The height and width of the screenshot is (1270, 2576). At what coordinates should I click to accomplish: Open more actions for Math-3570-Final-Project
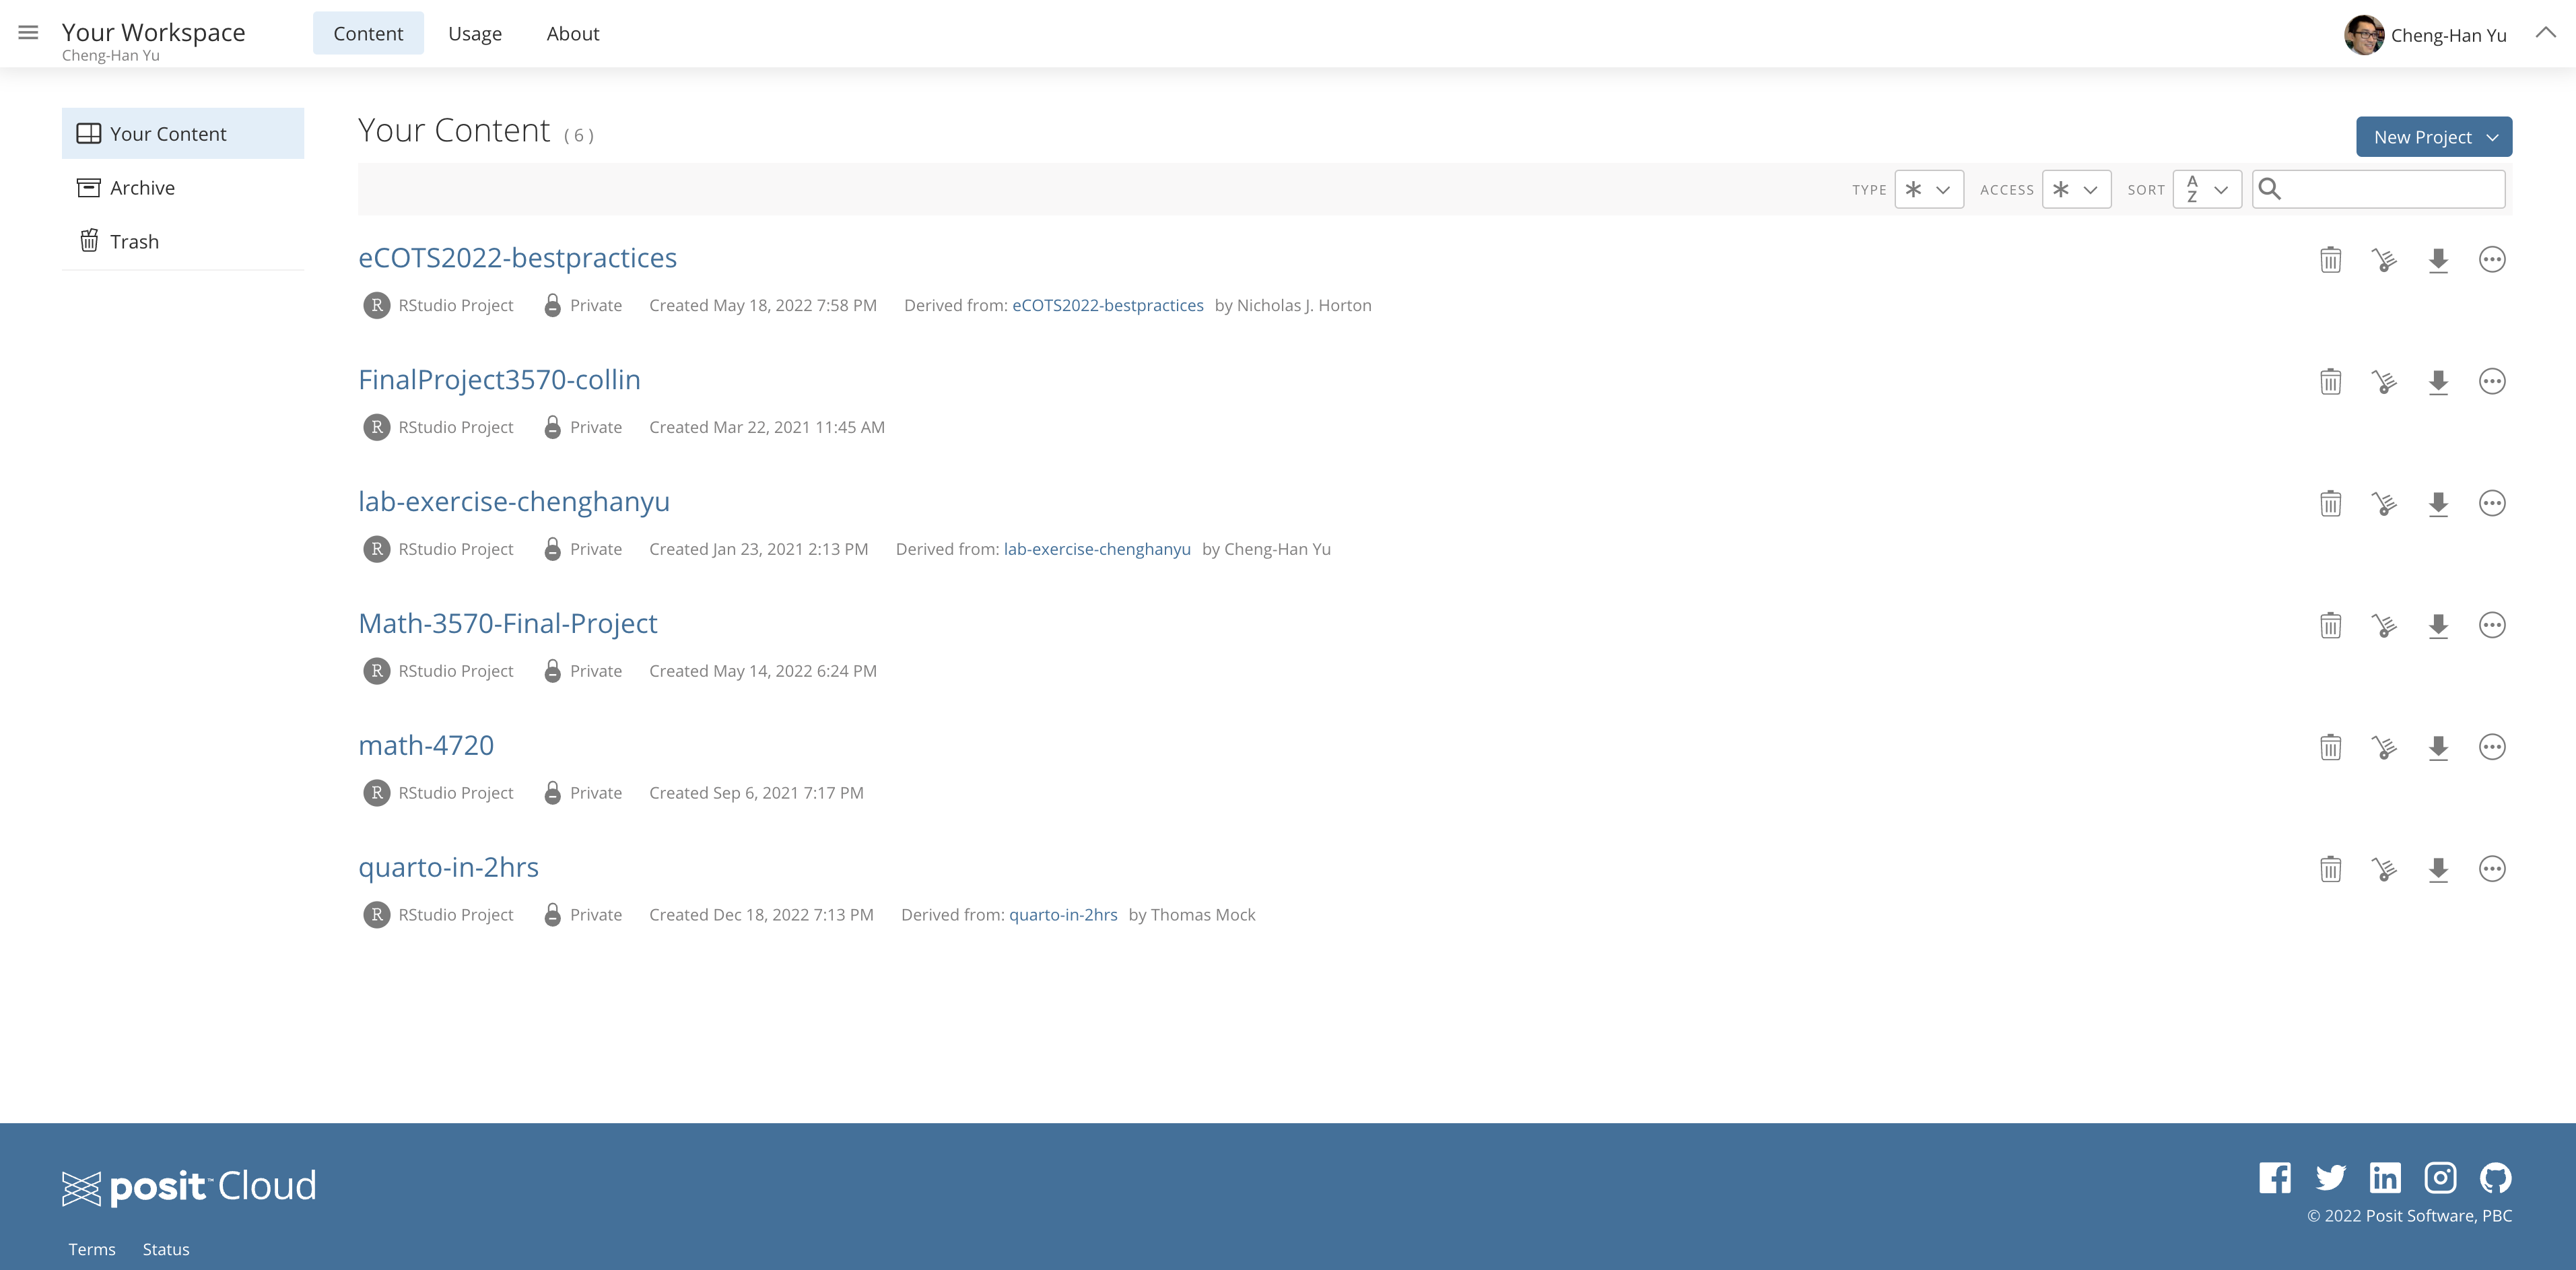coord(2492,626)
